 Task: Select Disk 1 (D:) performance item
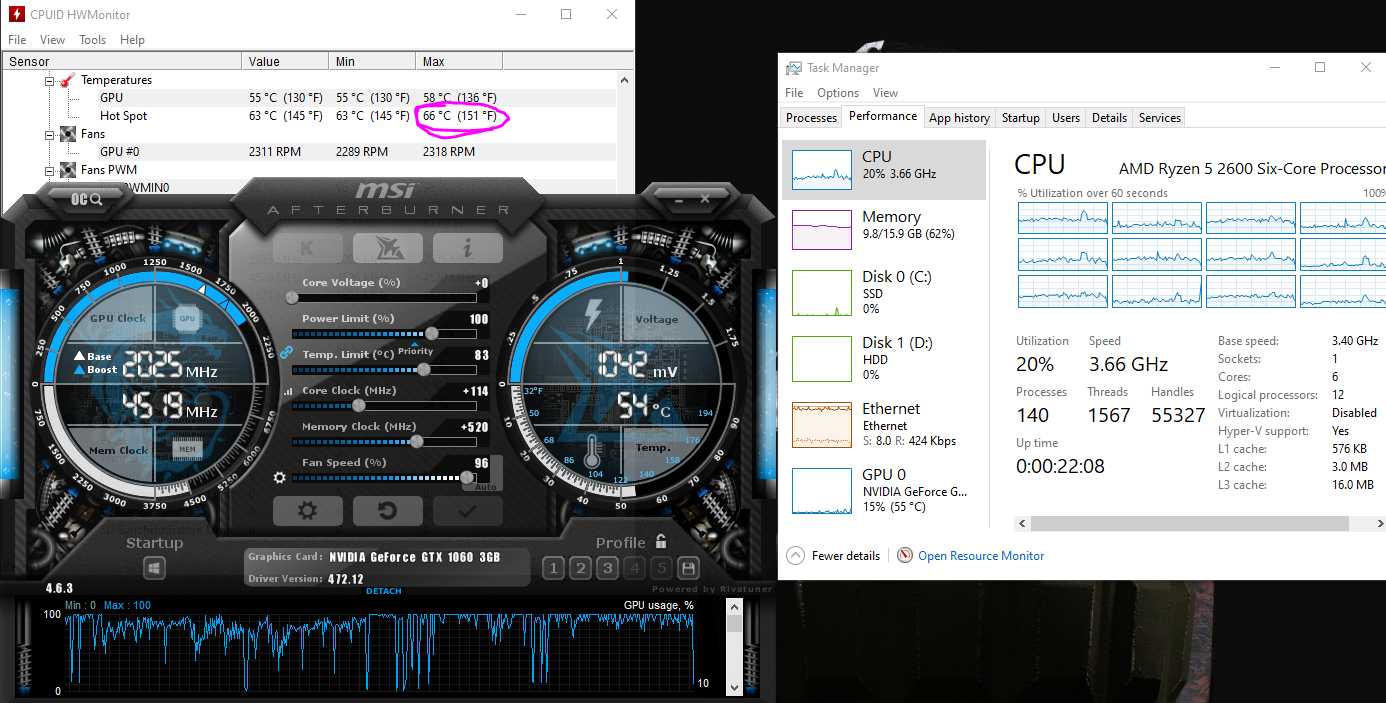[882, 358]
